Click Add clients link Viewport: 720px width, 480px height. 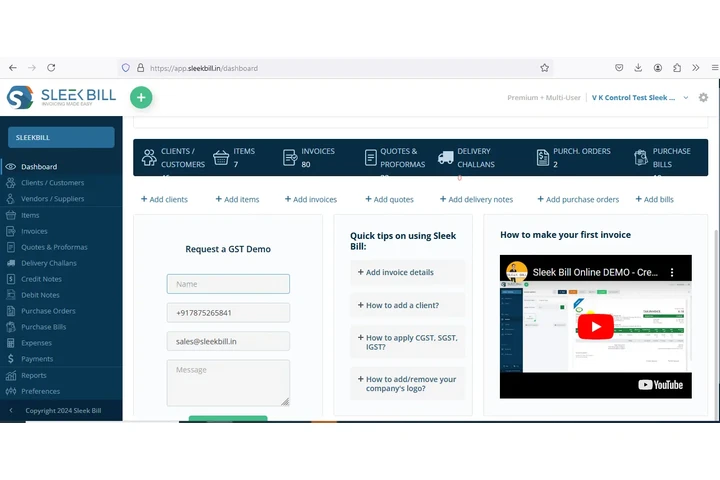(164, 199)
